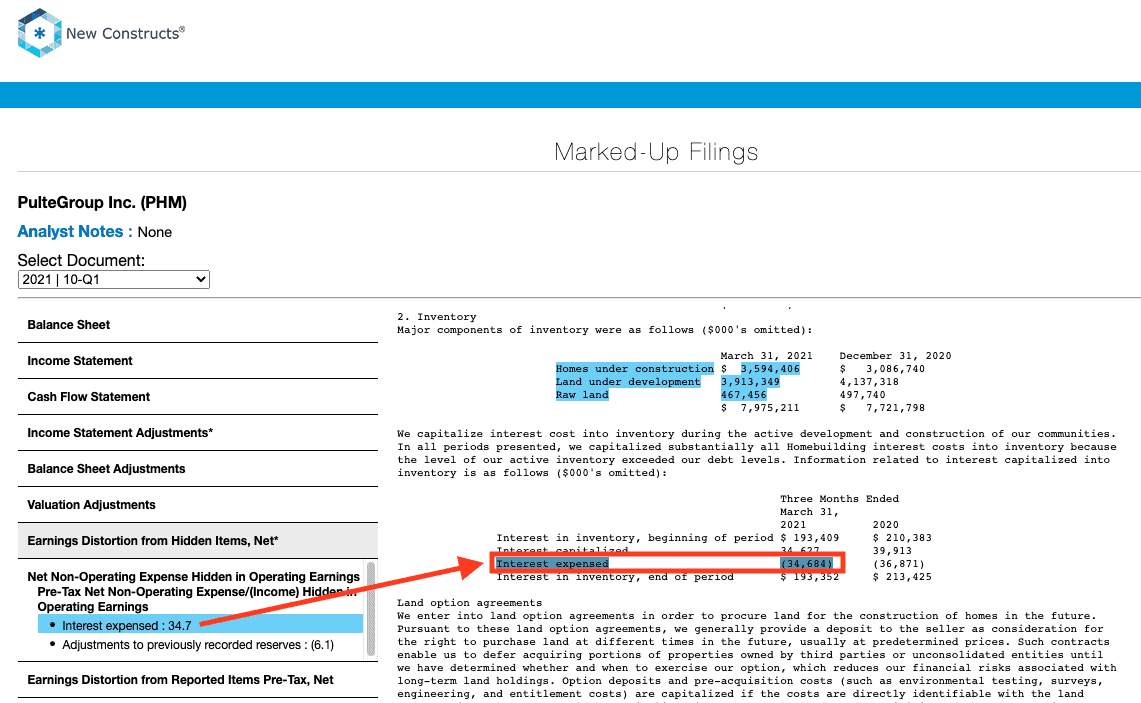
Task: Click the highlighted value 3,913,349
Action: pos(750,382)
